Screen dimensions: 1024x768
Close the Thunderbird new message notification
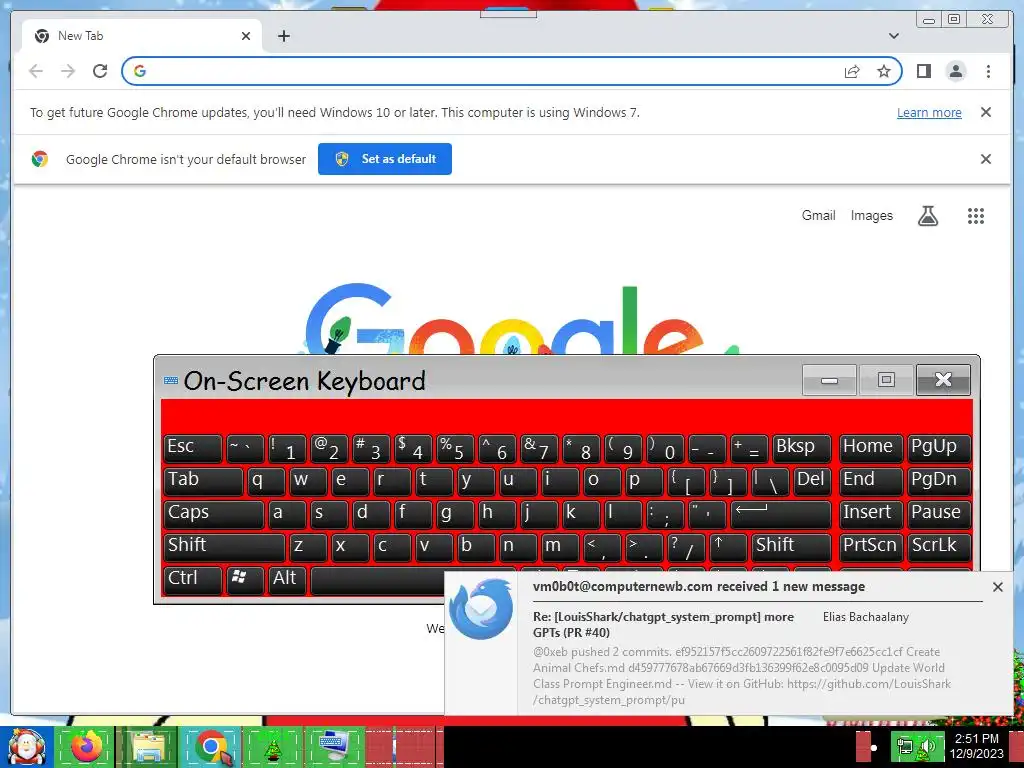pos(997,587)
